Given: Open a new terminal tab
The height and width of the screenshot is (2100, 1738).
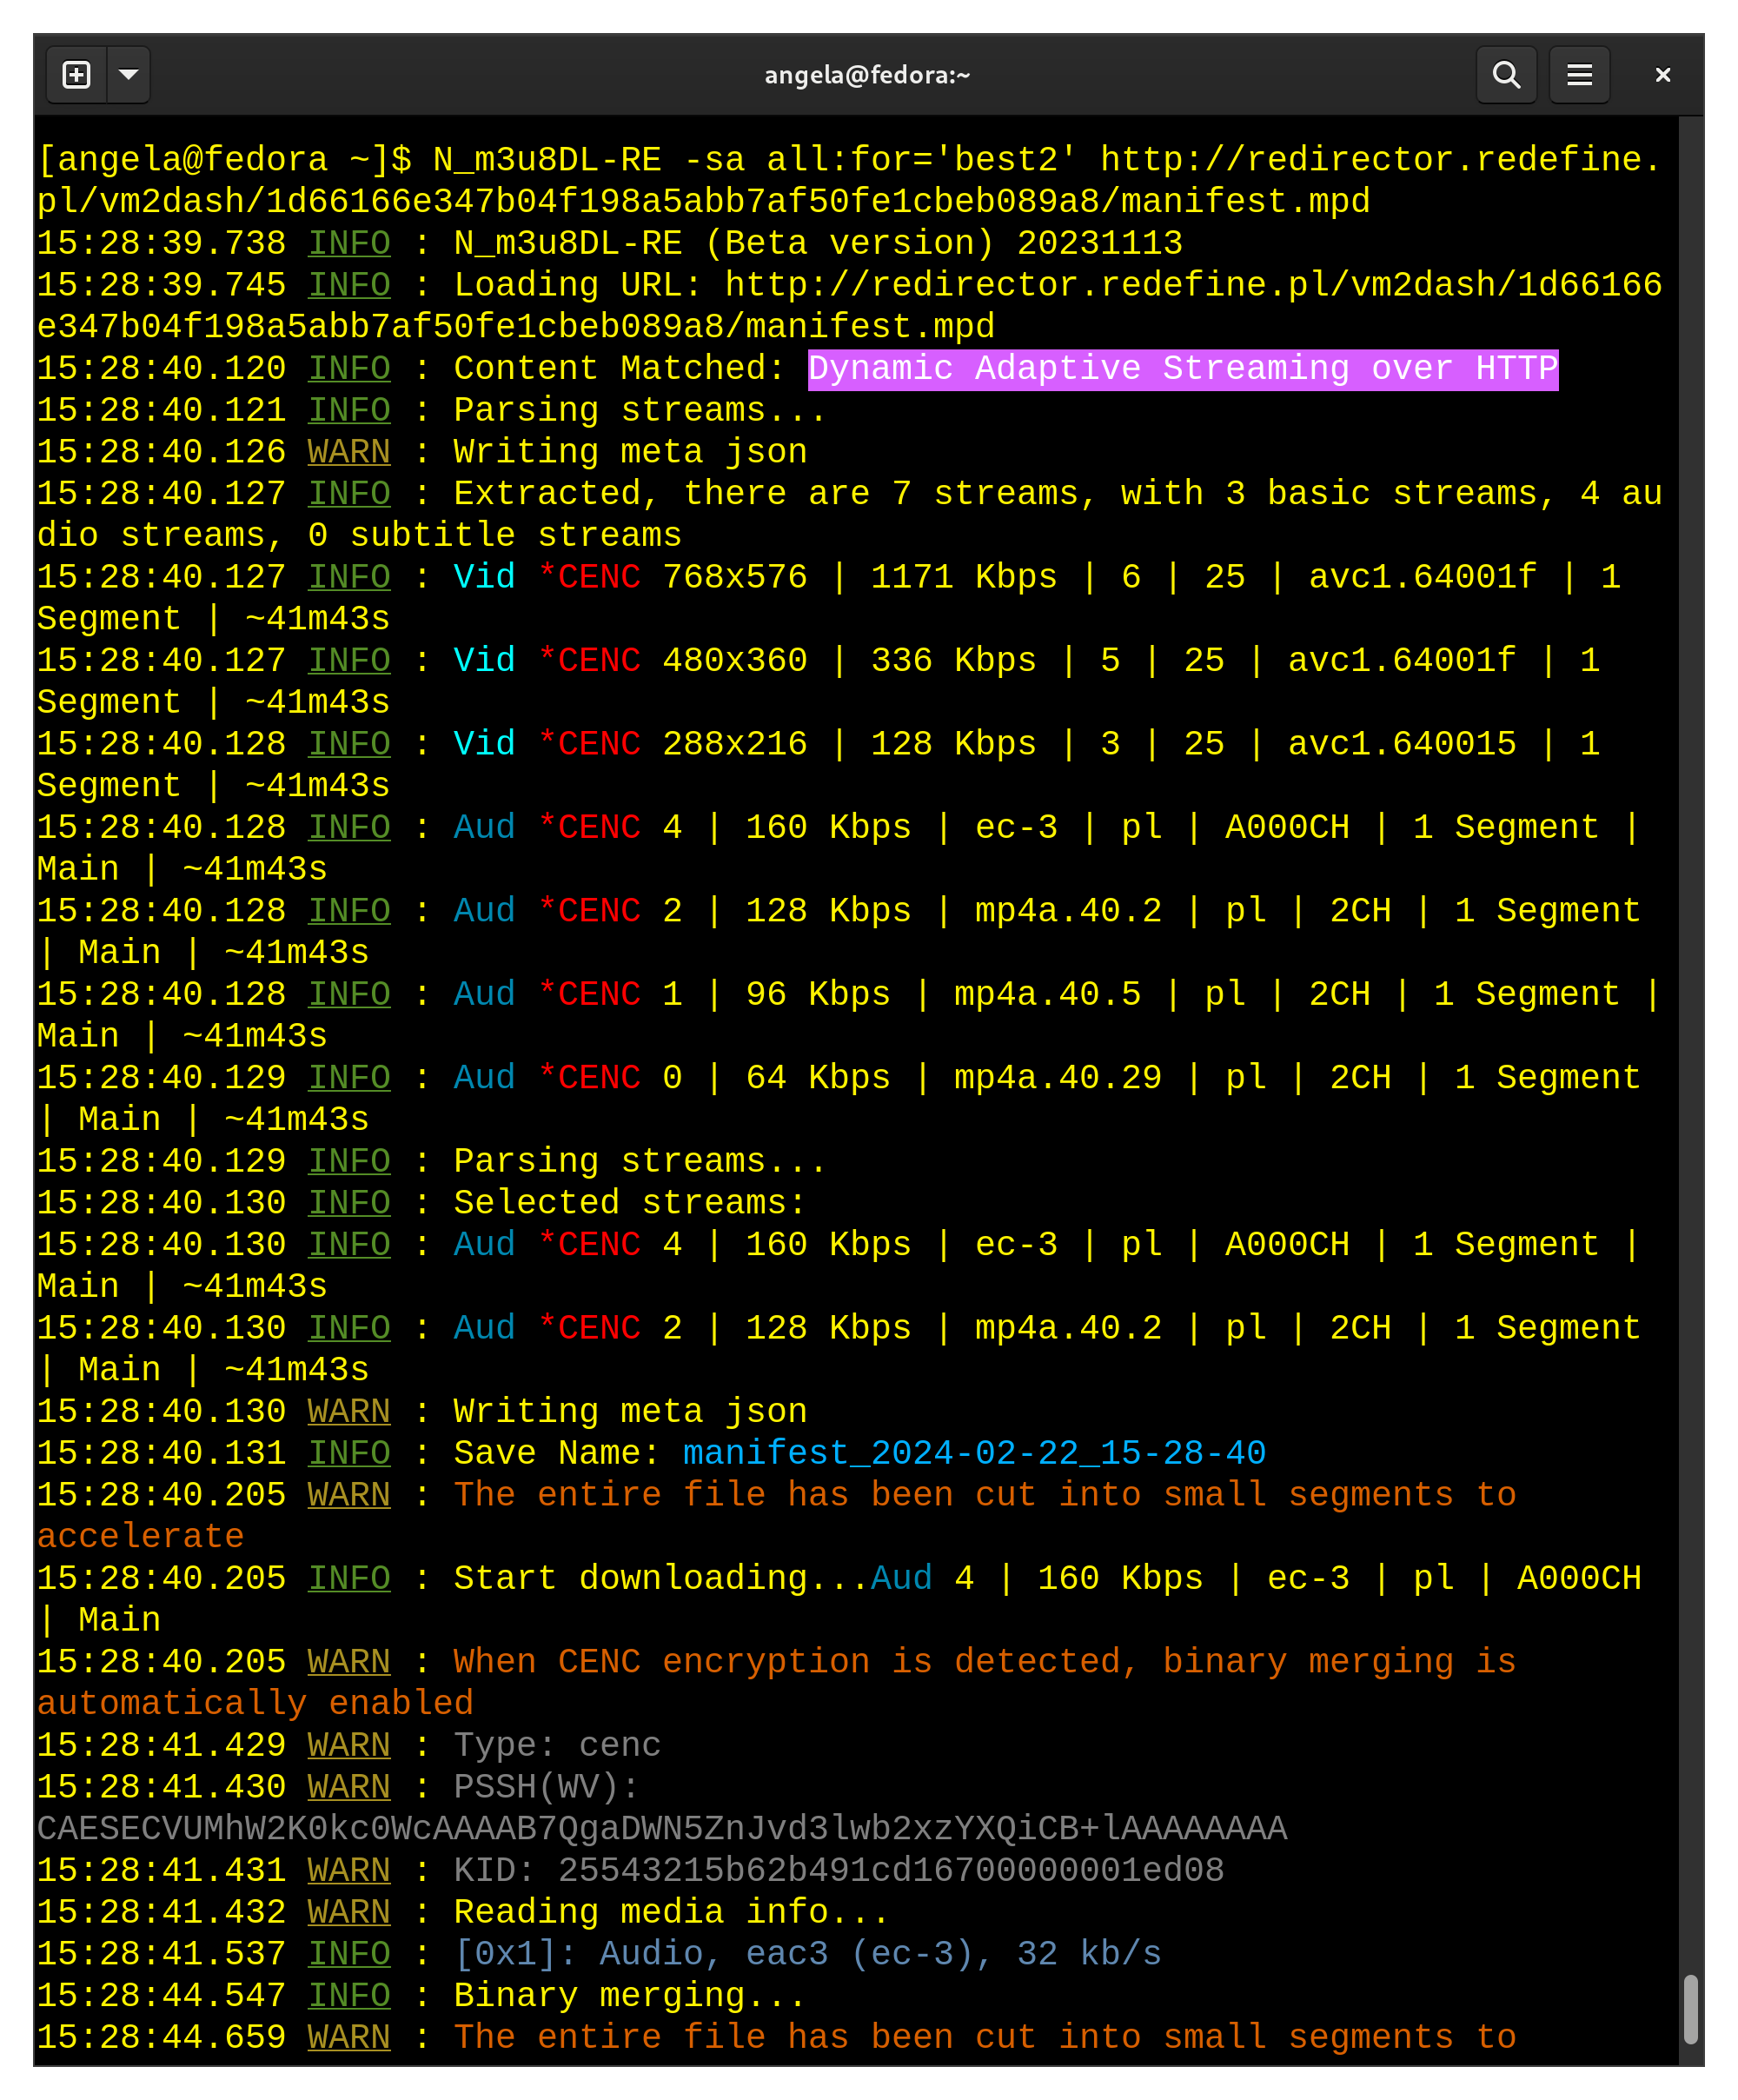Looking at the screenshot, I should point(77,75).
